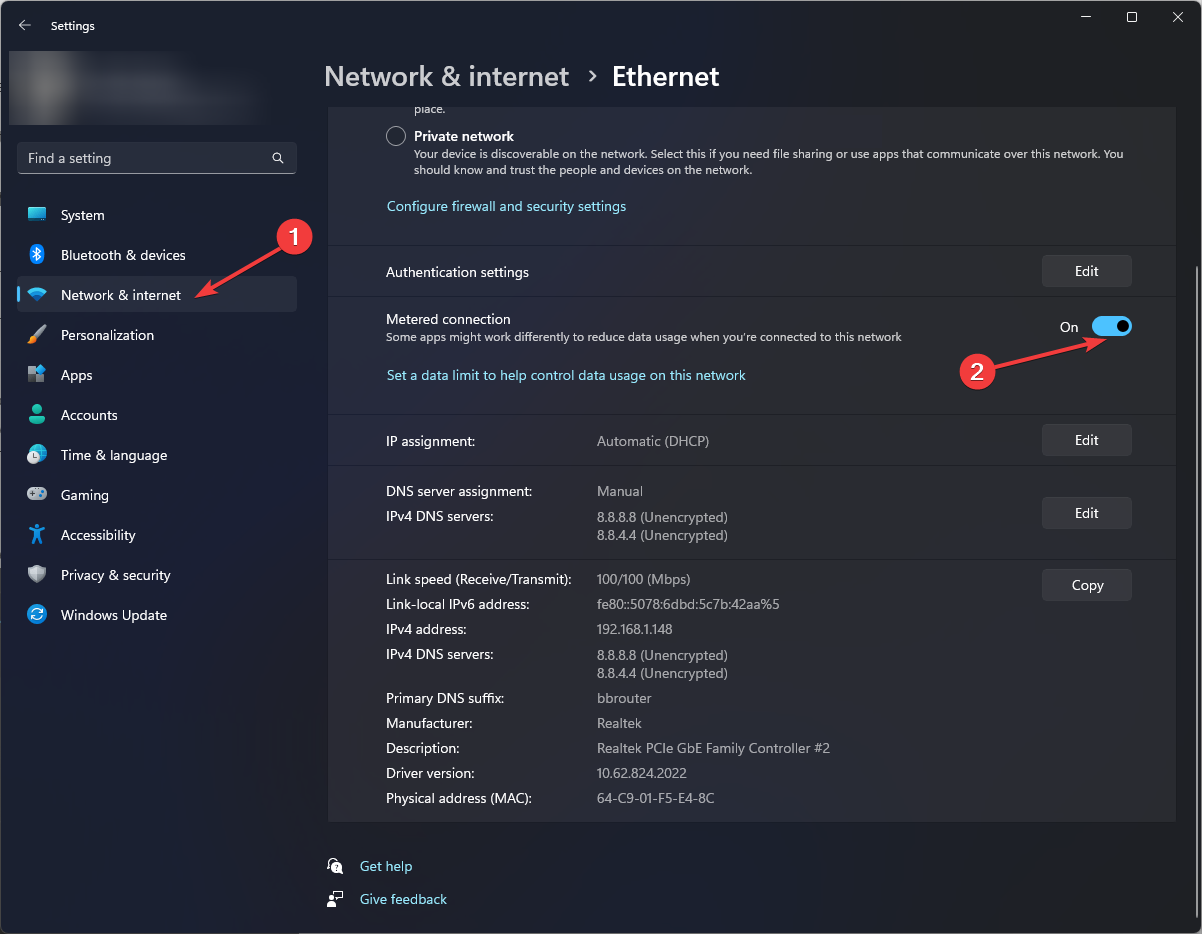1202x934 pixels.
Task: Open Gaming via its controller icon
Action: 37,495
